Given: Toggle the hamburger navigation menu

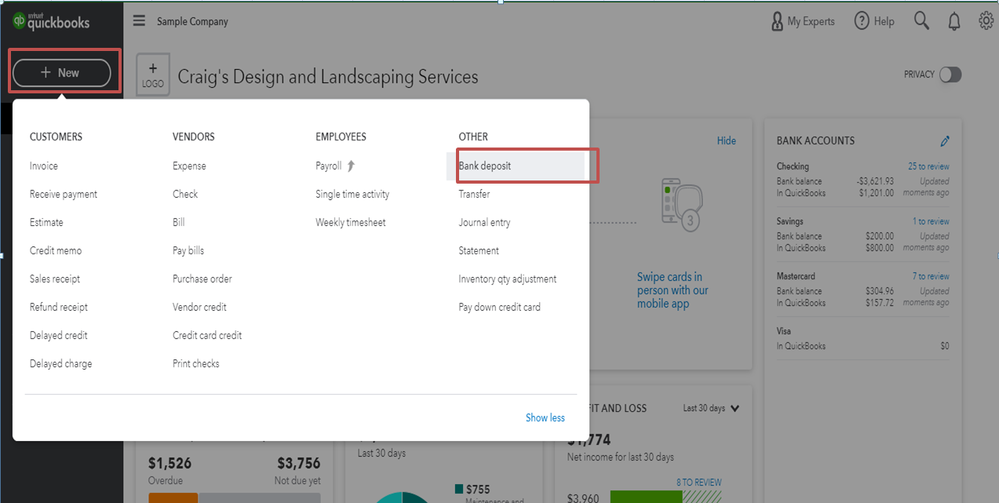Looking at the screenshot, I should click(x=139, y=21).
